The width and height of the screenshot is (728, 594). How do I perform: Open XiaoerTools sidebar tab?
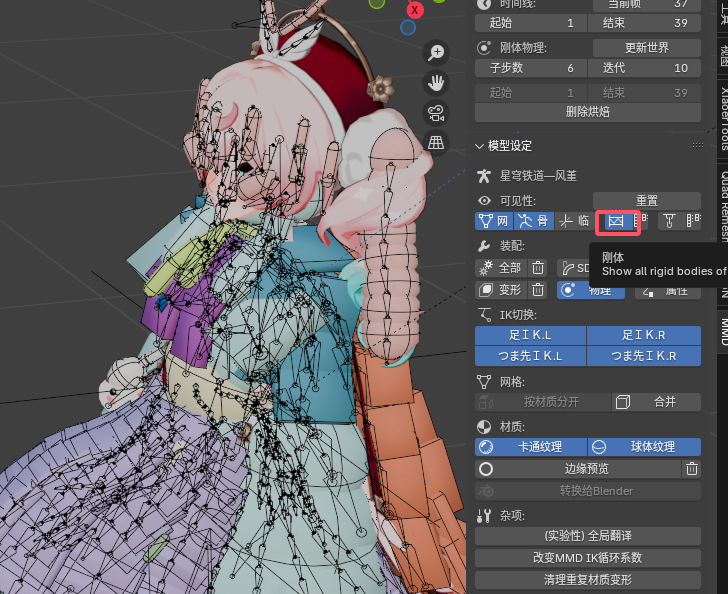[723, 118]
